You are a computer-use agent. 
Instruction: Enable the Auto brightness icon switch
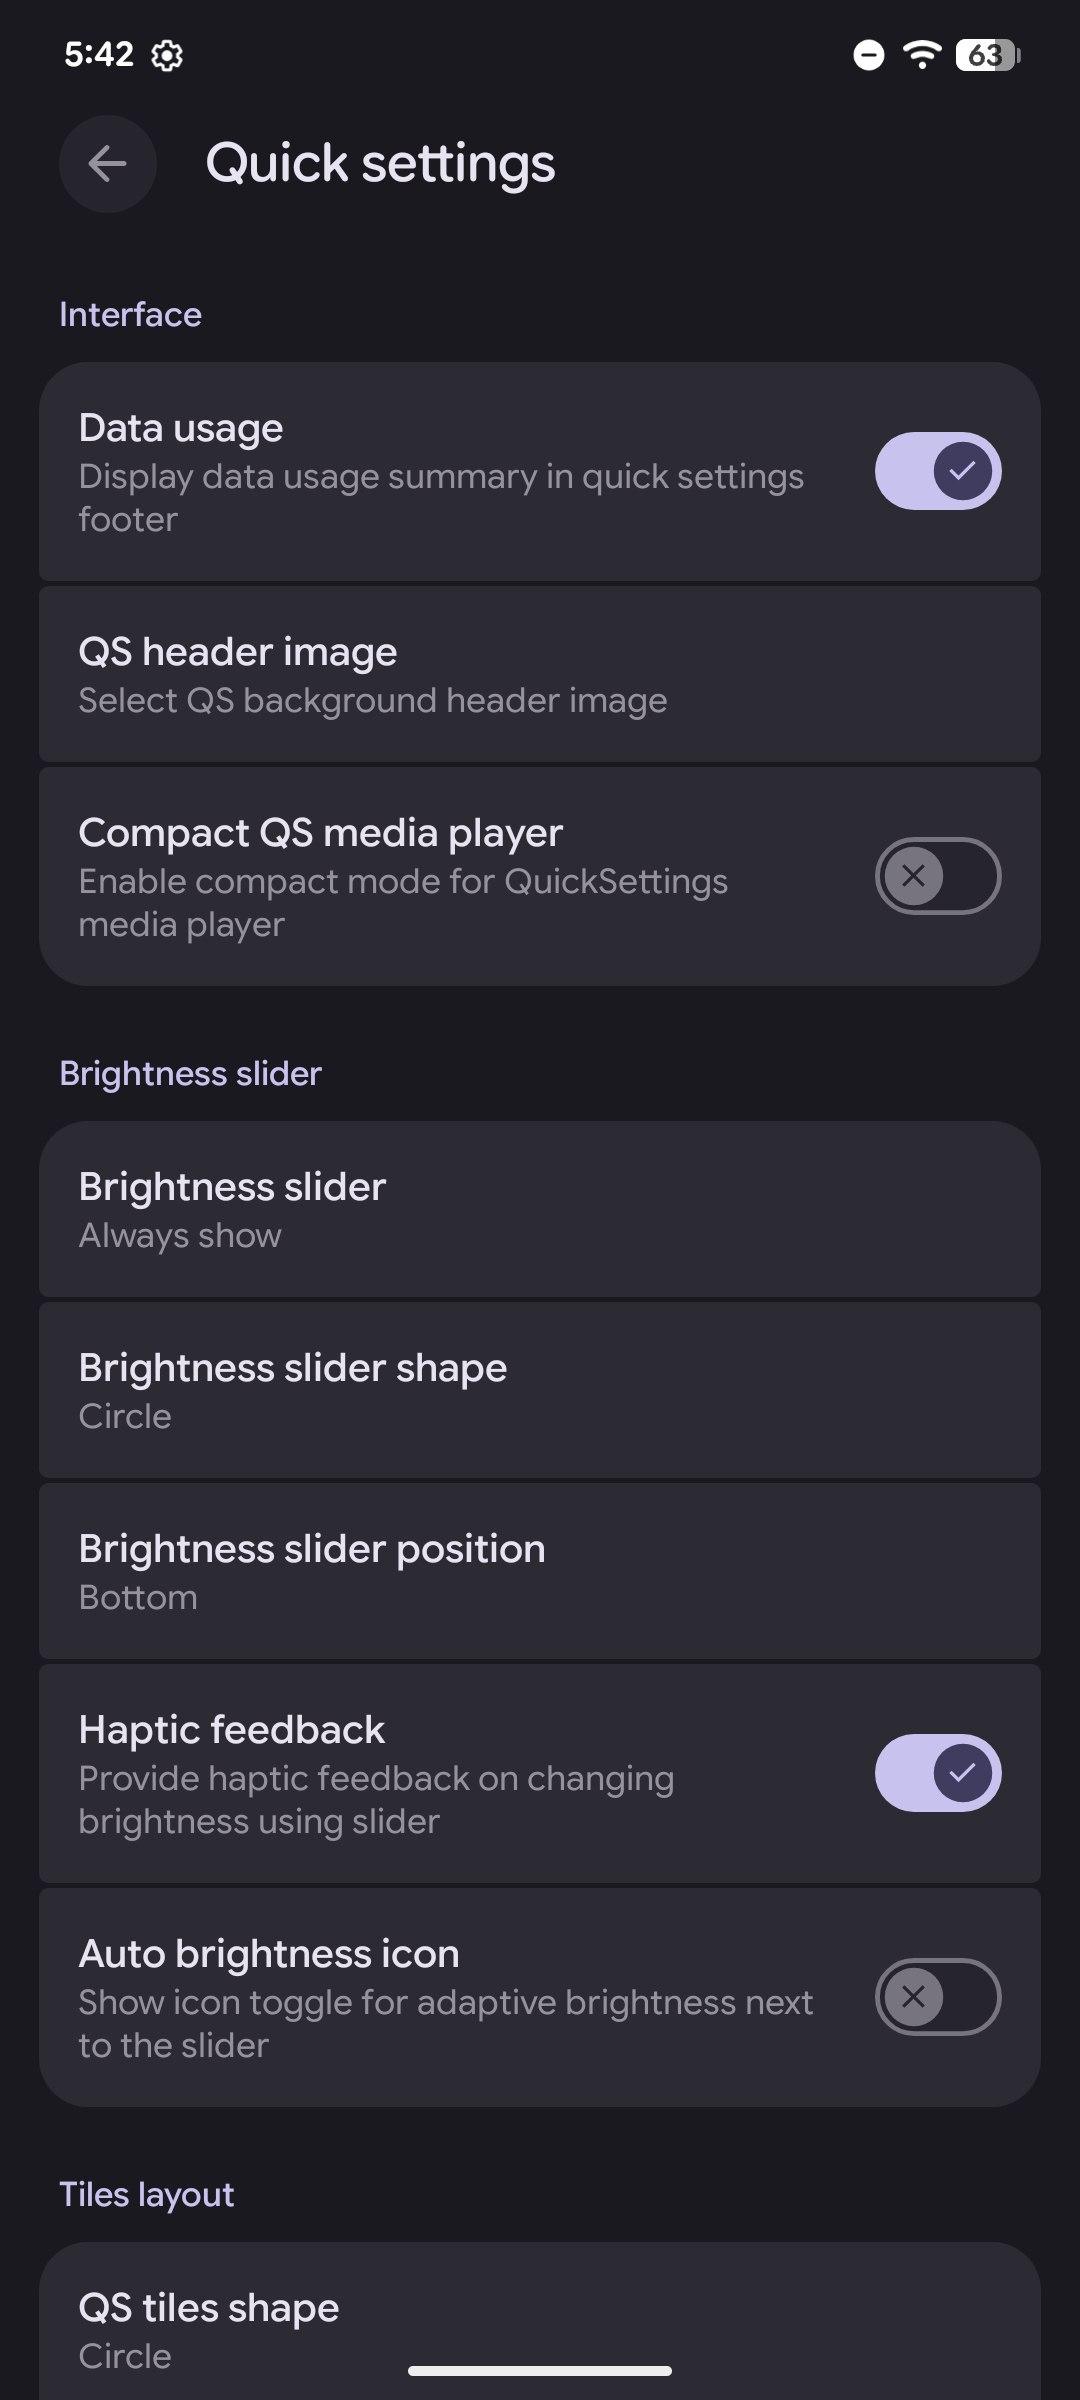pyautogui.click(x=937, y=1997)
